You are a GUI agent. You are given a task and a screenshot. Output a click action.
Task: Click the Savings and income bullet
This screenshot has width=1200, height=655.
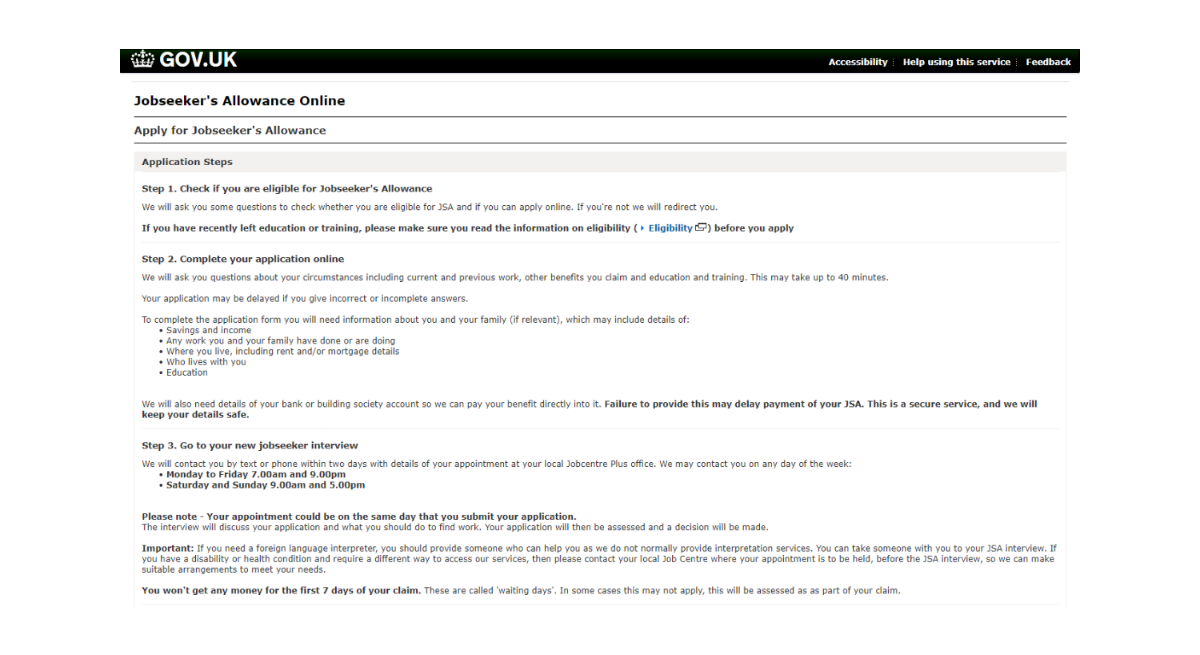pos(208,330)
